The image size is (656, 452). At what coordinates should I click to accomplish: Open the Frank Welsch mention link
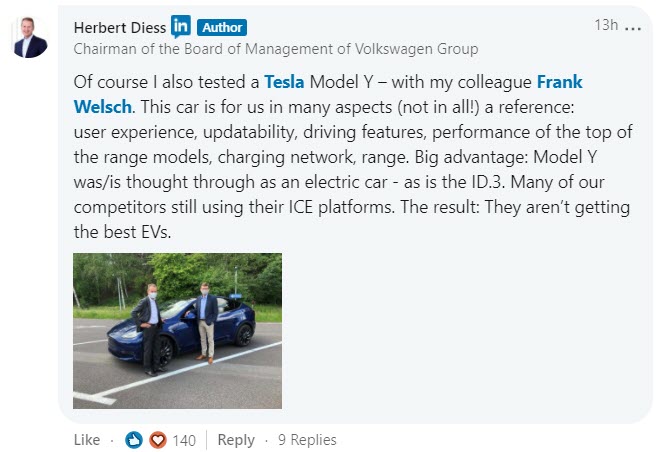pyautogui.click(x=328, y=94)
